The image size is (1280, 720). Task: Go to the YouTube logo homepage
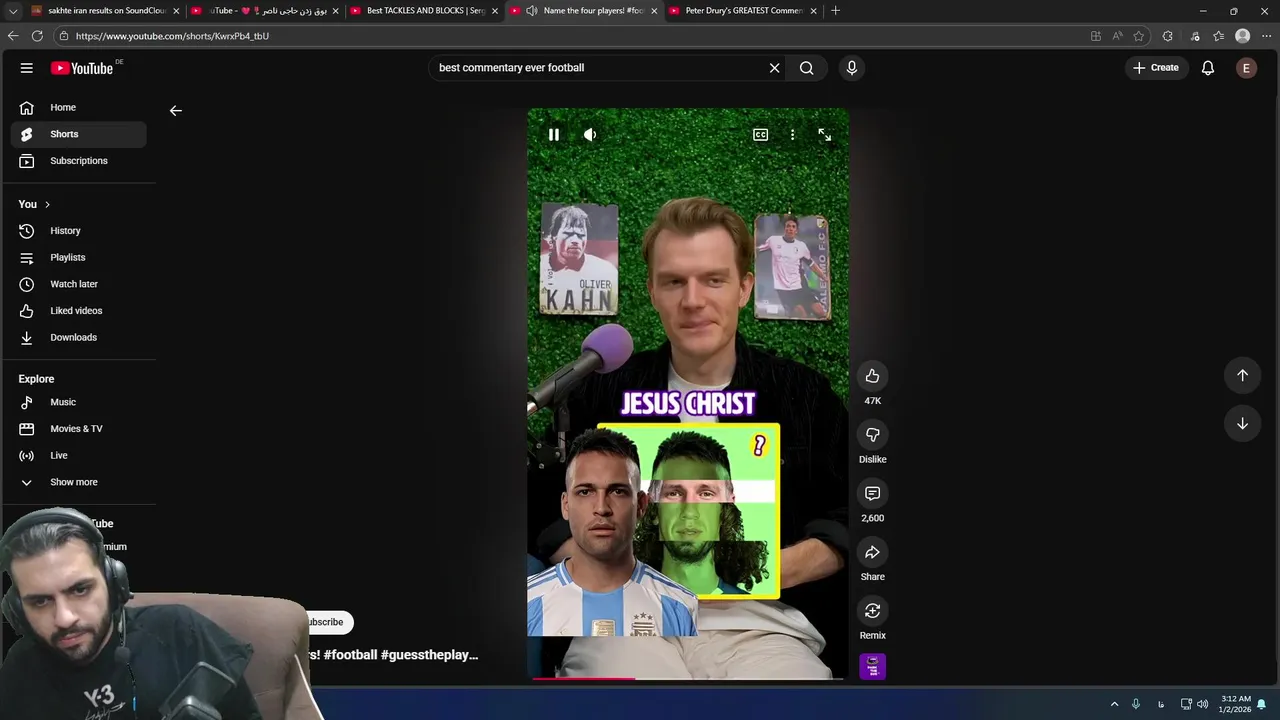click(x=82, y=68)
